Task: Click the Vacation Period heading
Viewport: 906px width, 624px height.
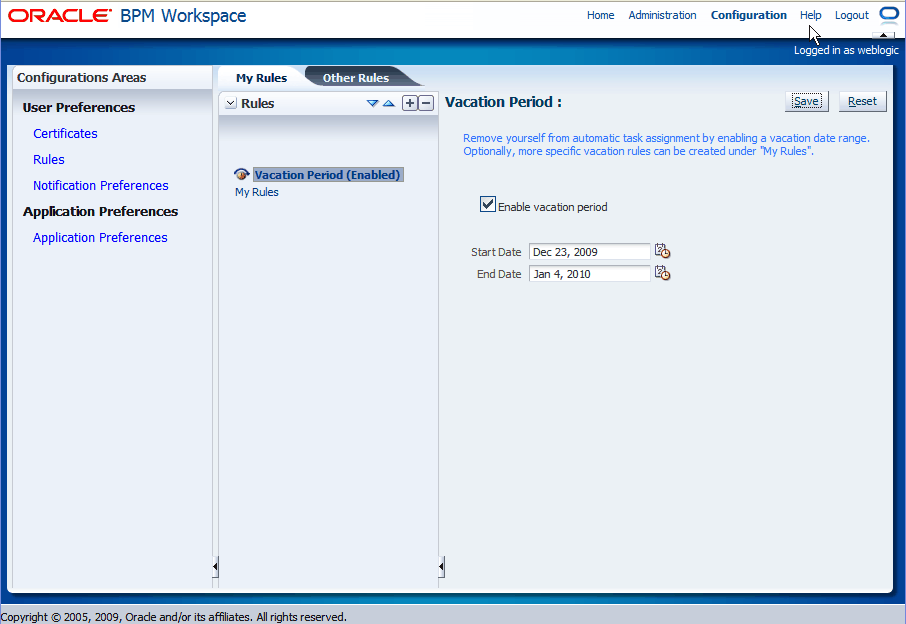Action: tap(503, 102)
